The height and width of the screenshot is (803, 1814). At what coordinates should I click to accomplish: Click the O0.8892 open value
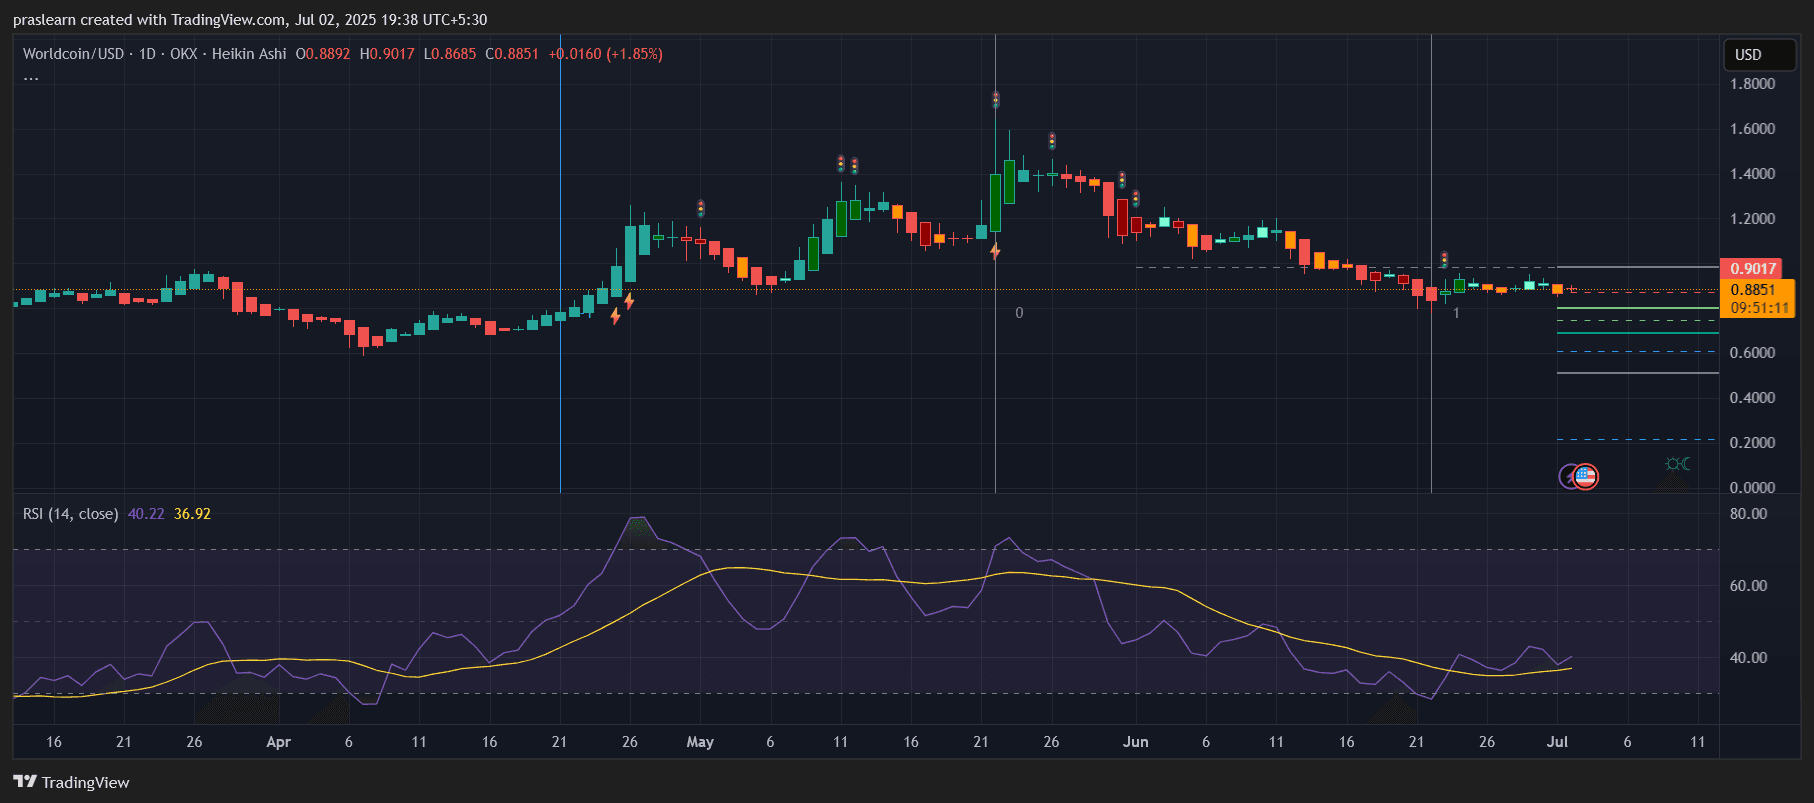(x=323, y=54)
